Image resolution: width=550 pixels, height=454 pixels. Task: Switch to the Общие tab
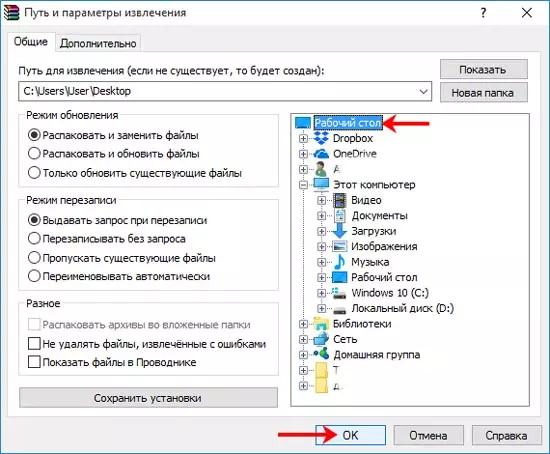(x=31, y=42)
